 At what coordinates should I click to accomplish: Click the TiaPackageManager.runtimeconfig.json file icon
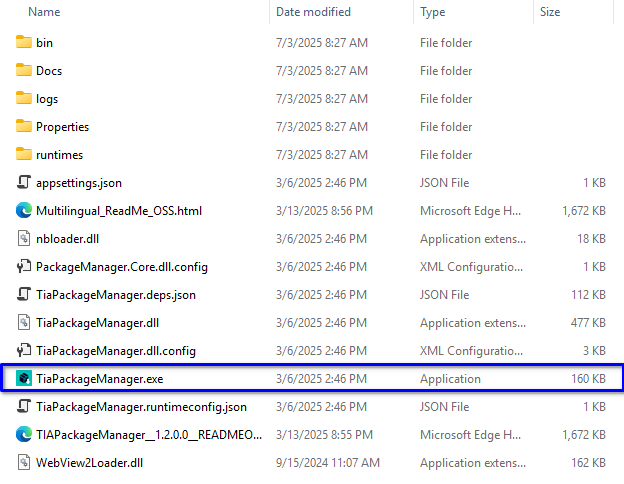[x=24, y=406]
